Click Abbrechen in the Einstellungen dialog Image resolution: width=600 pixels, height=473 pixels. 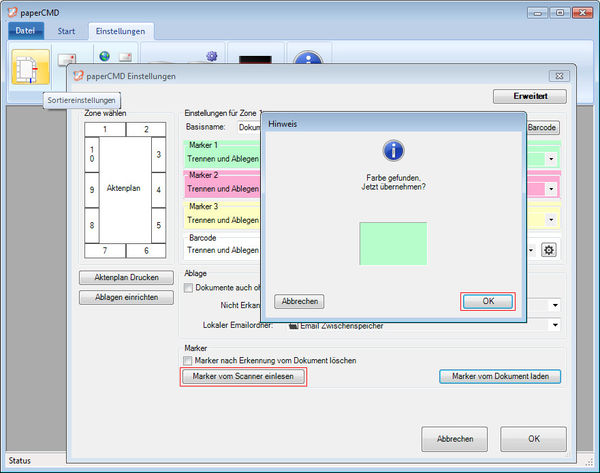pyautogui.click(x=455, y=439)
